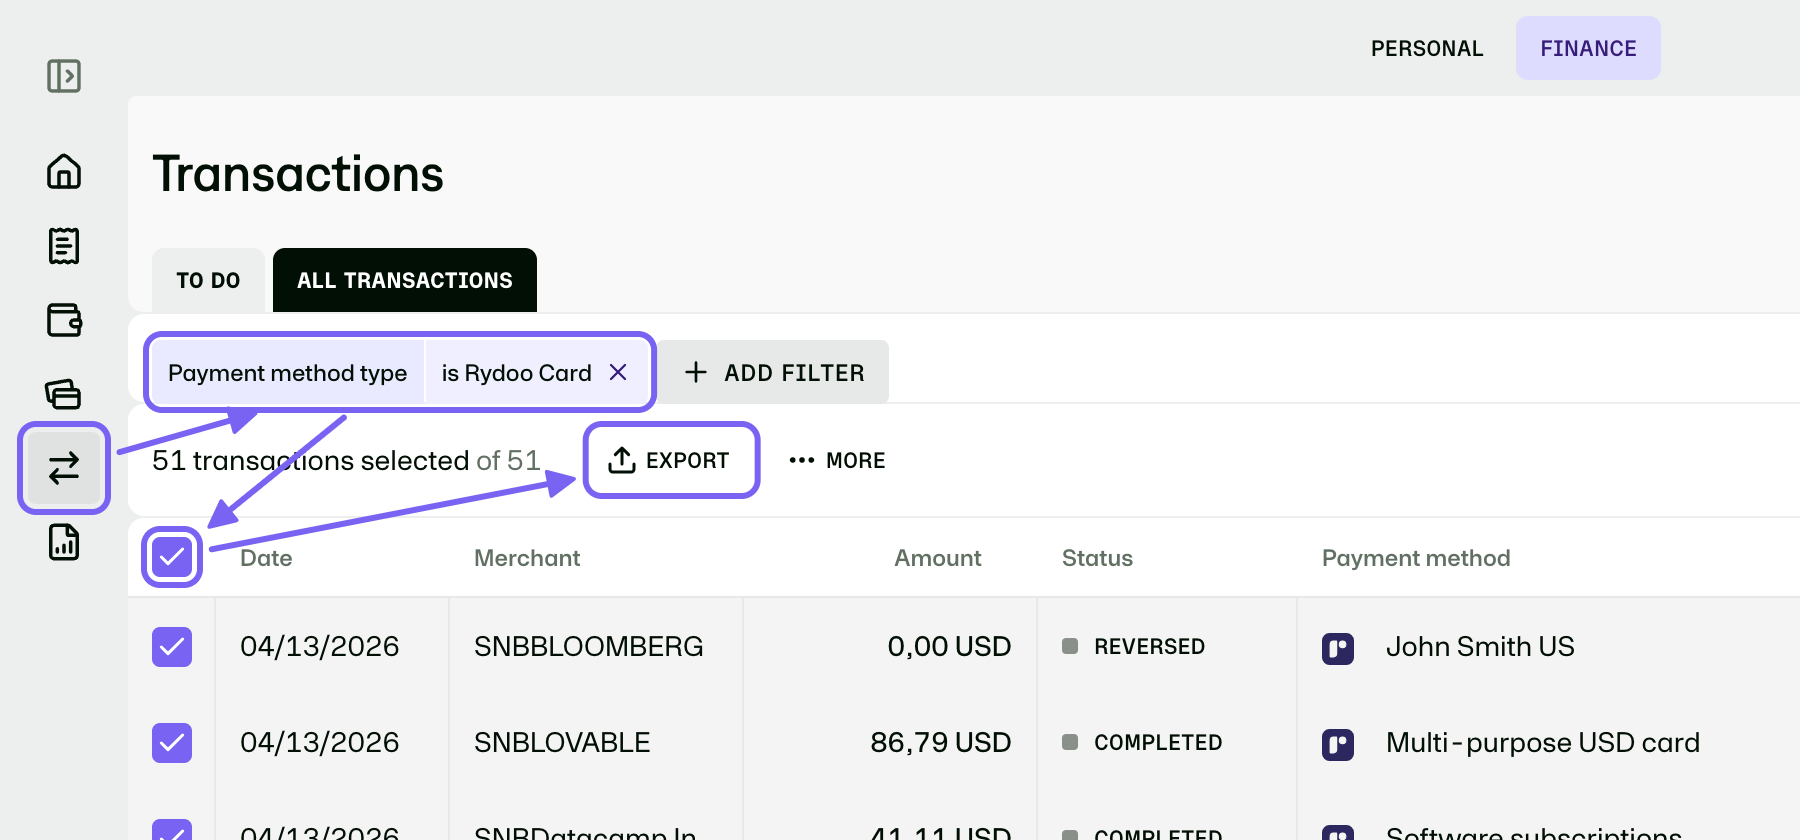The width and height of the screenshot is (1800, 840).
Task: Open the SNBLOVABLE merchant cell
Action: click(x=562, y=743)
